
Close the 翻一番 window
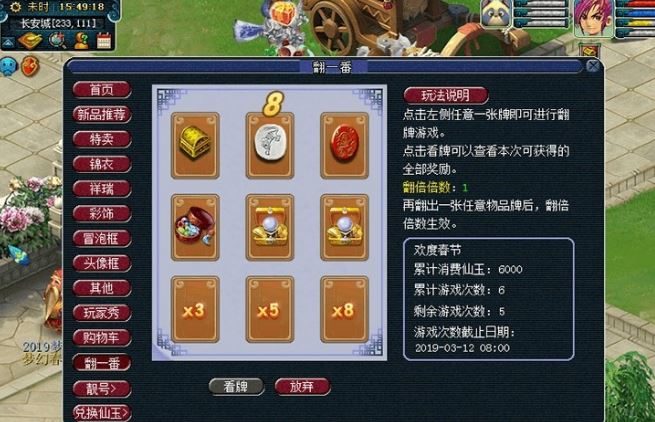coord(593,66)
